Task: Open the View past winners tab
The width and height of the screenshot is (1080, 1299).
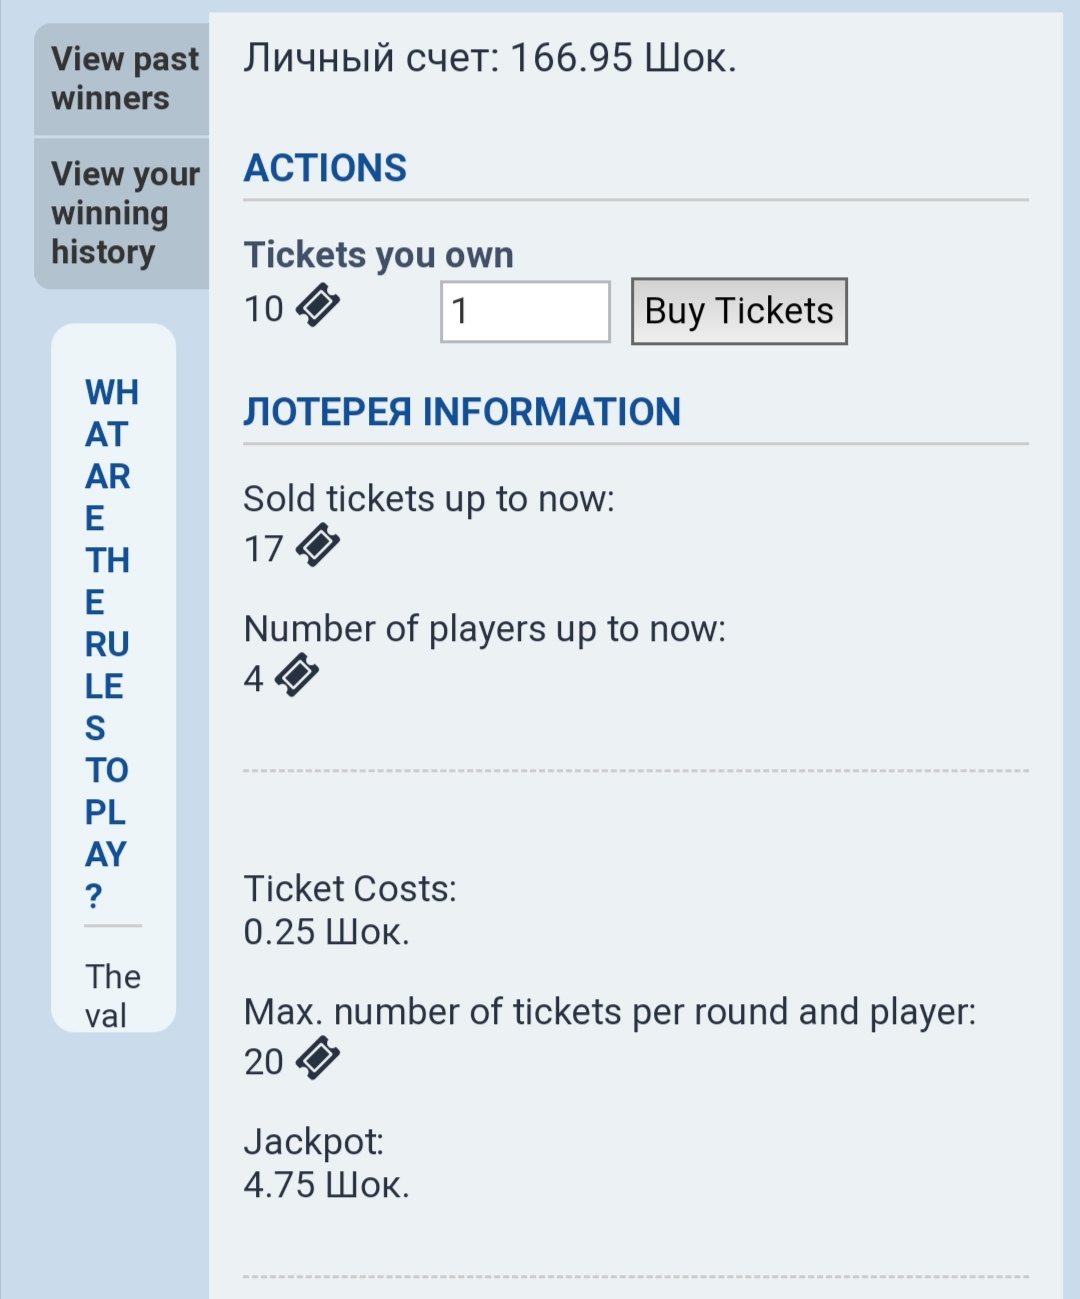Action: coord(124,79)
